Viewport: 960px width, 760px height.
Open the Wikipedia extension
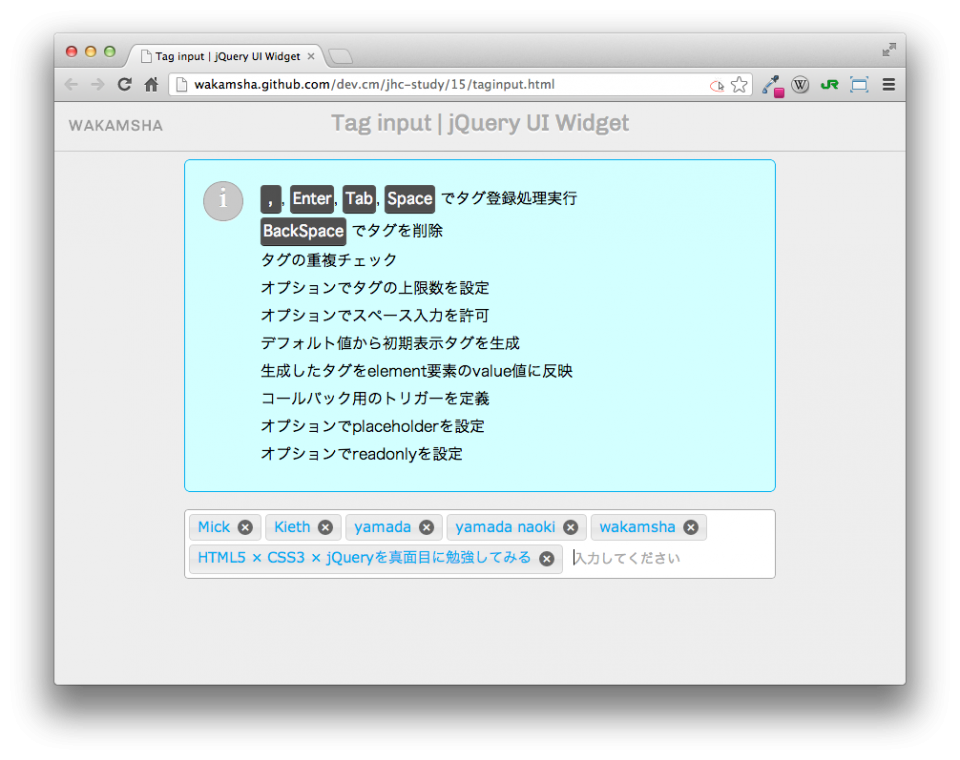point(800,85)
